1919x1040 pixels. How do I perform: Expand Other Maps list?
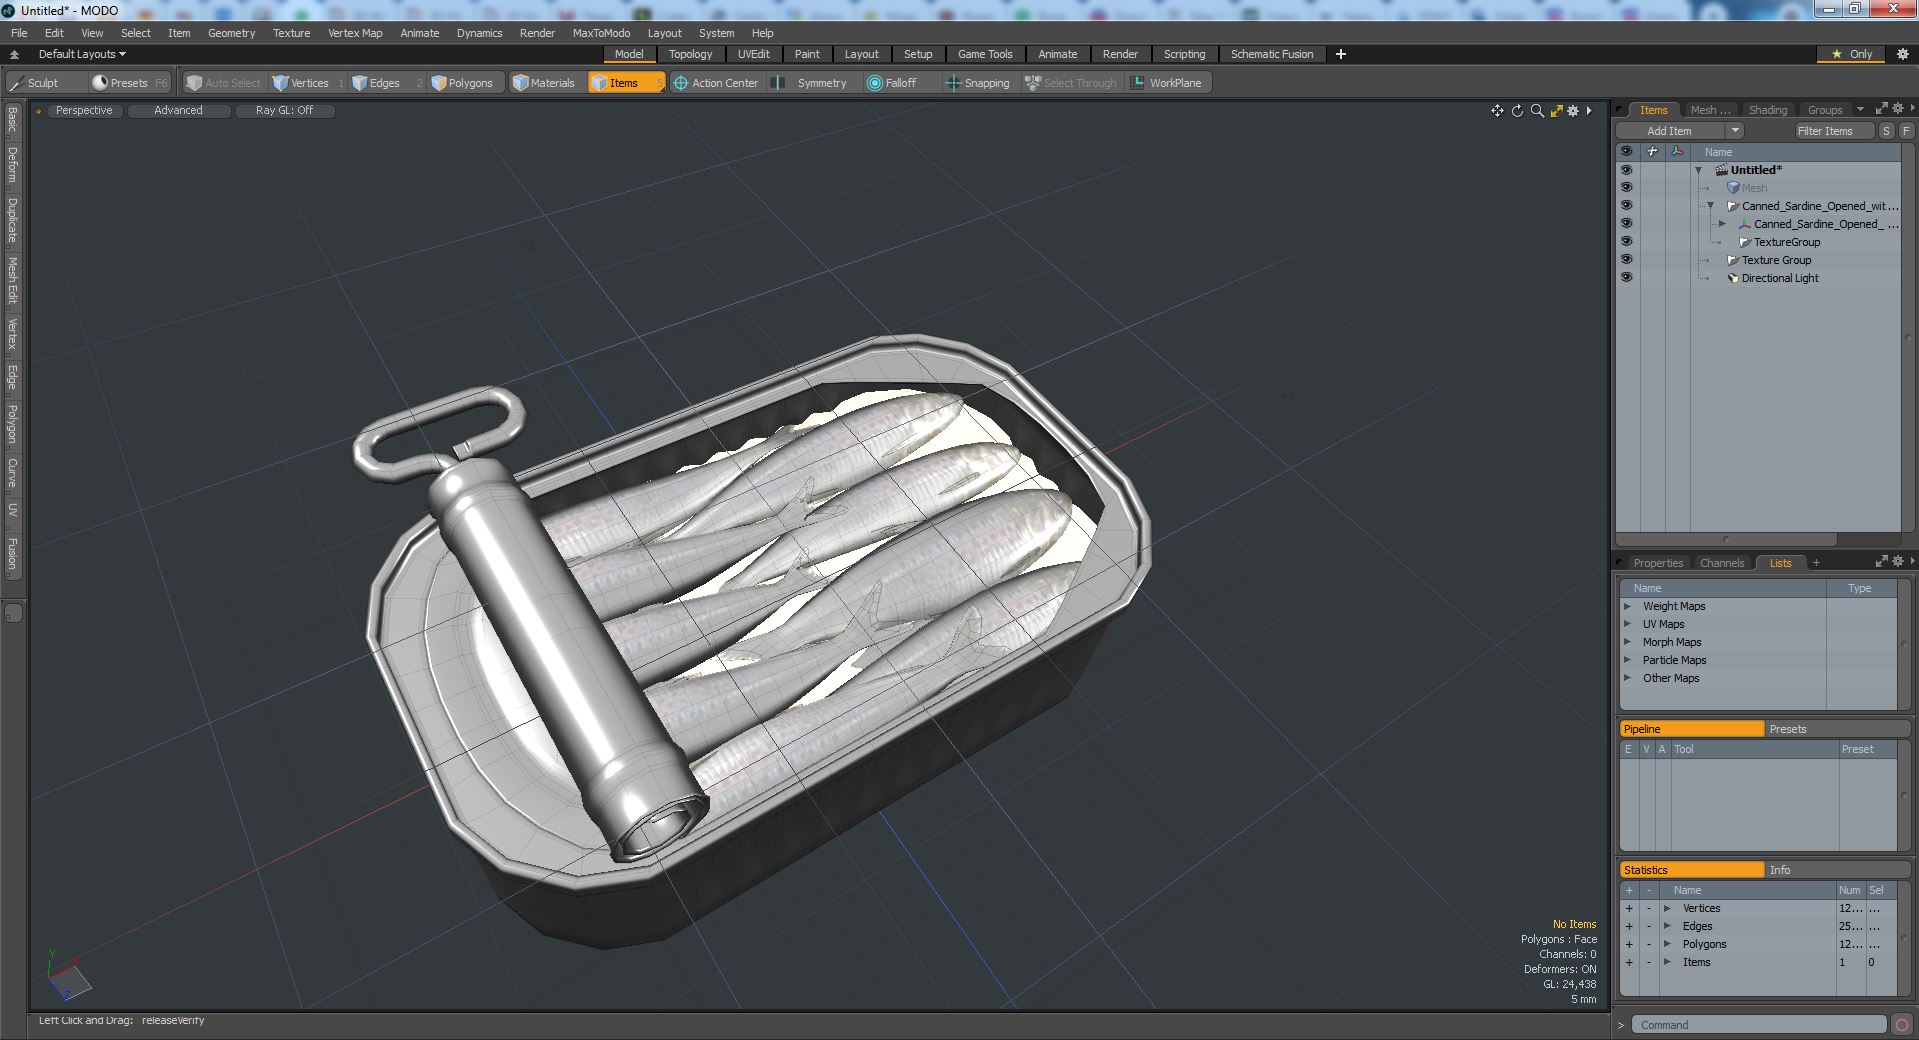click(1627, 678)
